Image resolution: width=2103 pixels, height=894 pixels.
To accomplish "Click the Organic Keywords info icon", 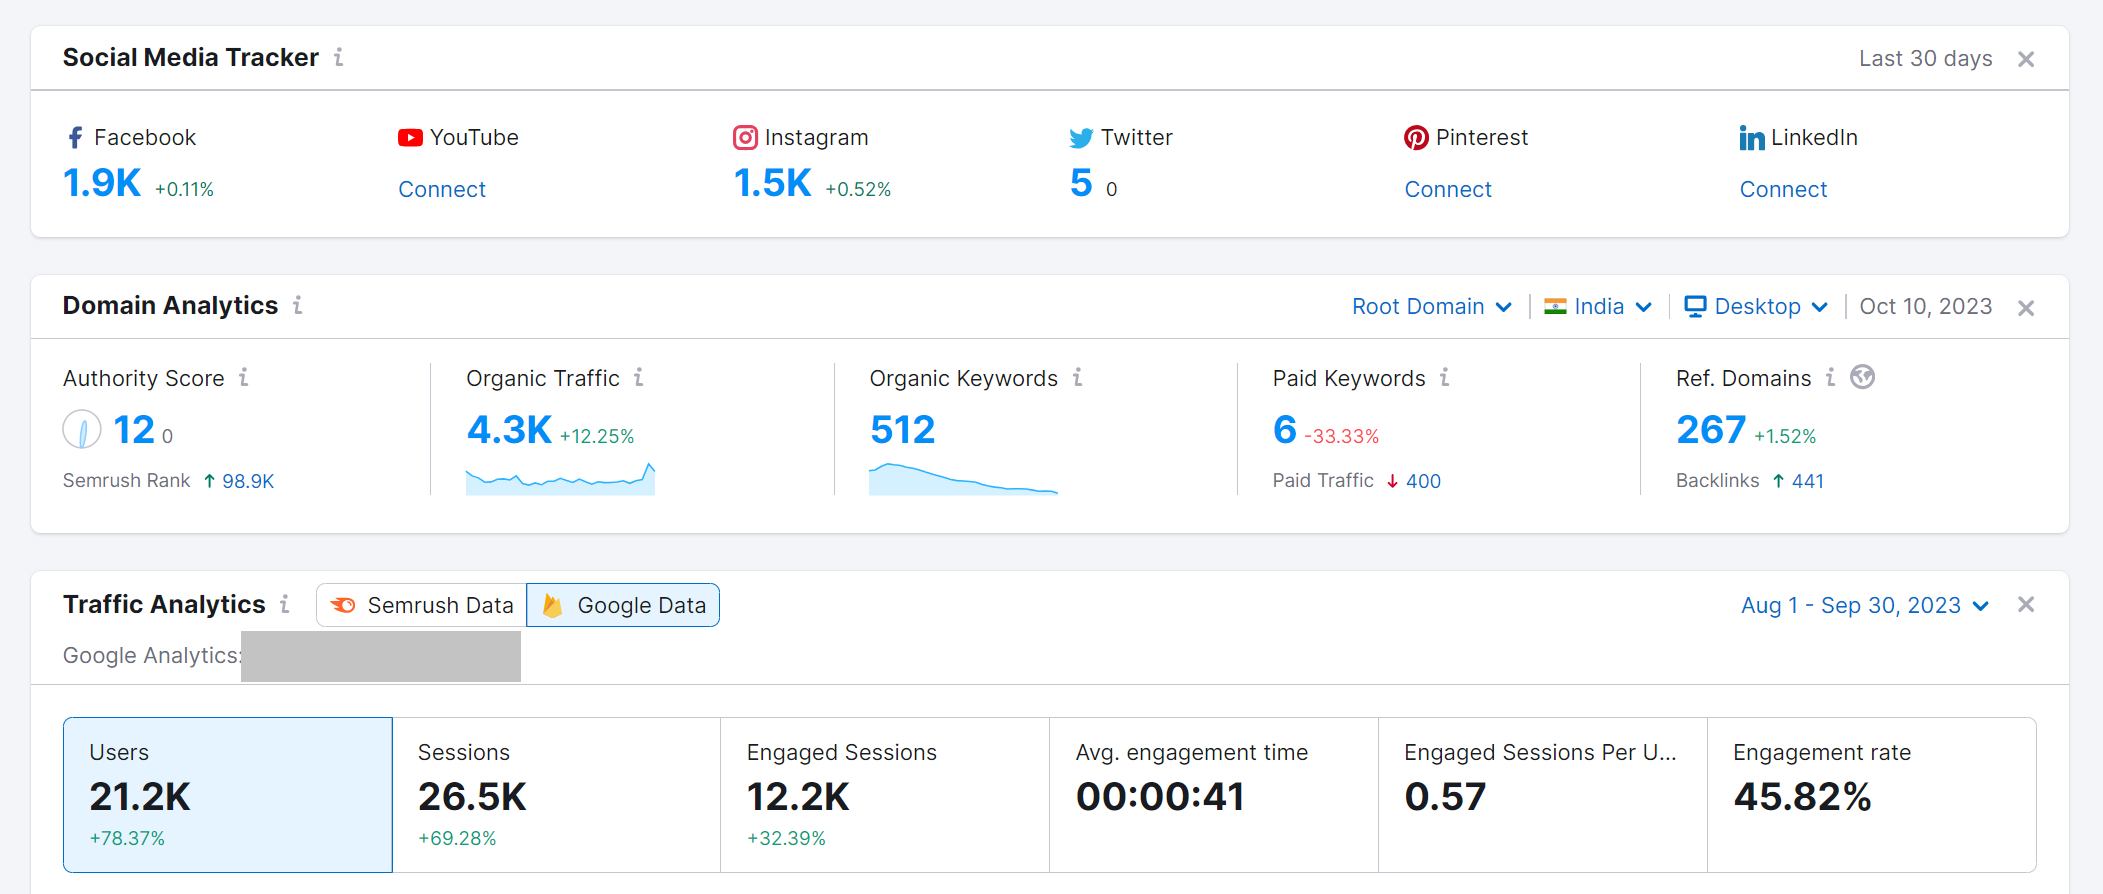I will [1078, 378].
